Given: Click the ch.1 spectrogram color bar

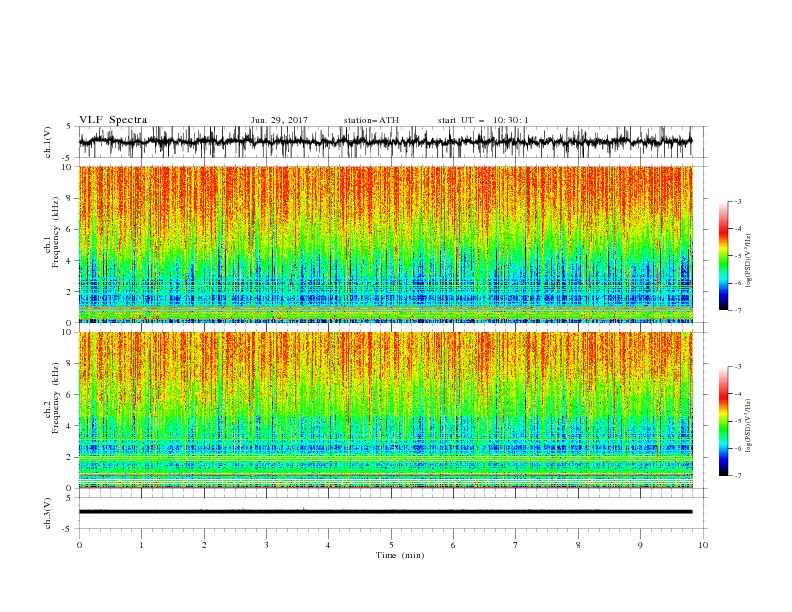Looking at the screenshot, I should (x=723, y=256).
